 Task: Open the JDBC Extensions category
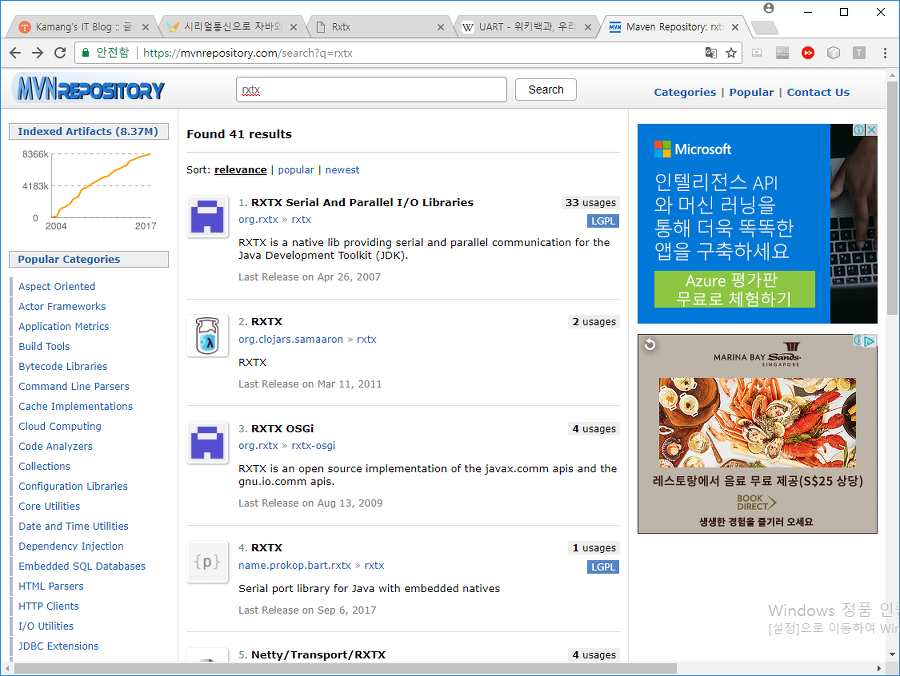tap(59, 646)
